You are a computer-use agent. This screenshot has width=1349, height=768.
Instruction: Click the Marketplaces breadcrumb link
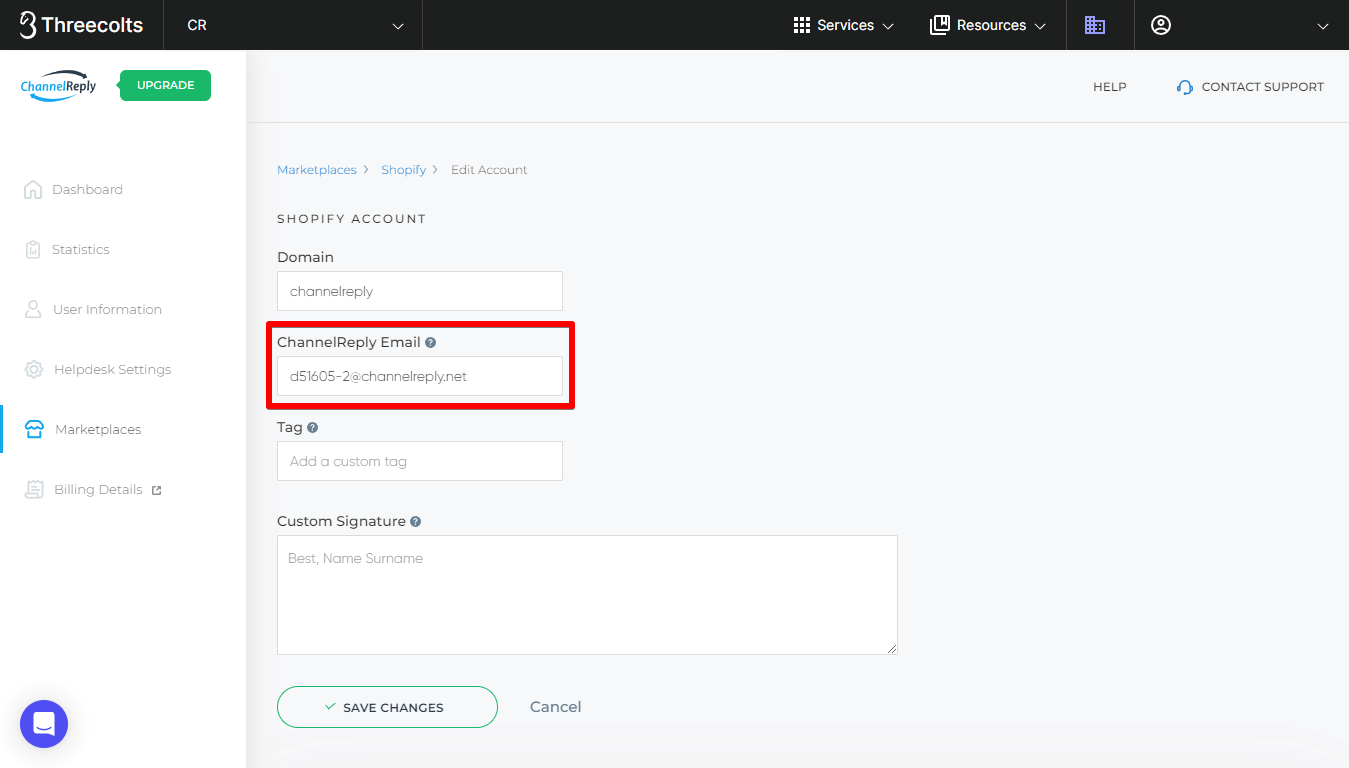coord(316,170)
